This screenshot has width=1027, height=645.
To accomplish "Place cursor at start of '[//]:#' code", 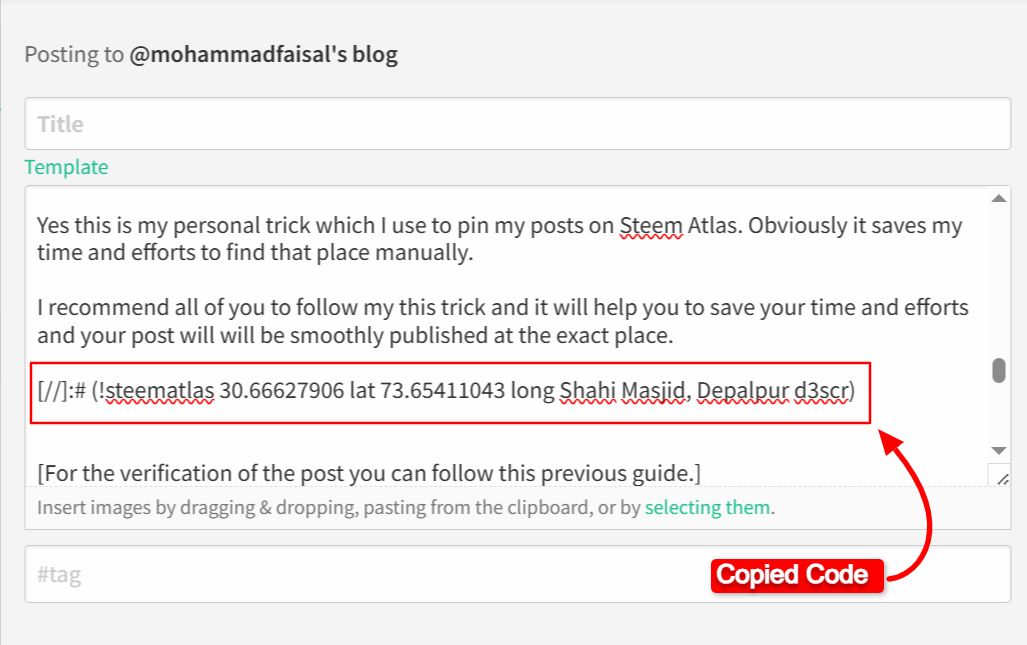I will [x=39, y=392].
